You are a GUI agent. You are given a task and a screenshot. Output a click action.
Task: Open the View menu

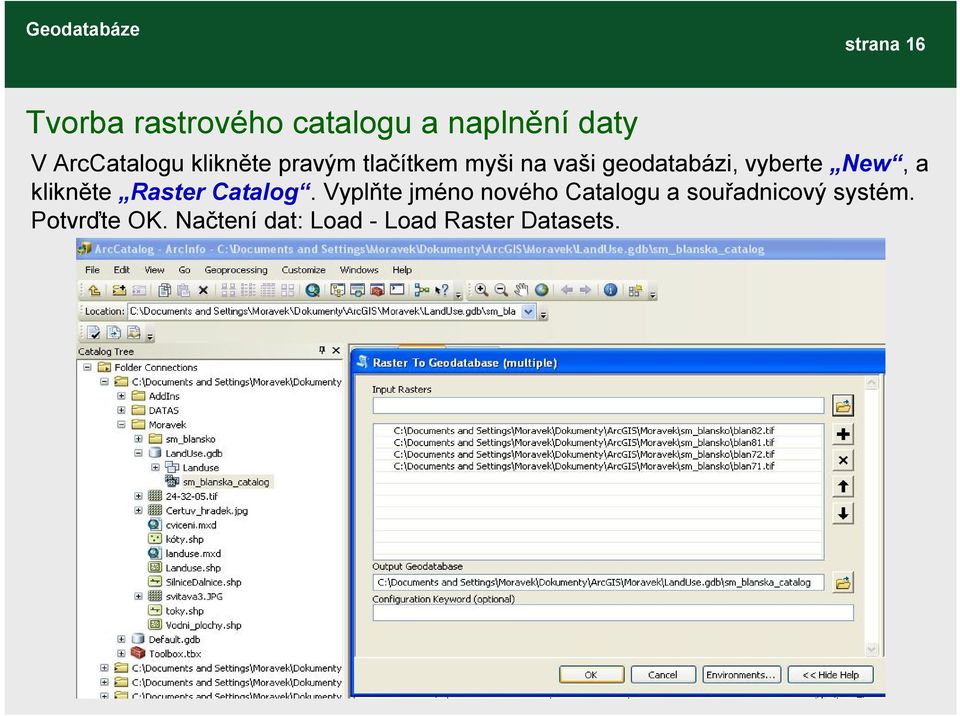click(x=154, y=269)
